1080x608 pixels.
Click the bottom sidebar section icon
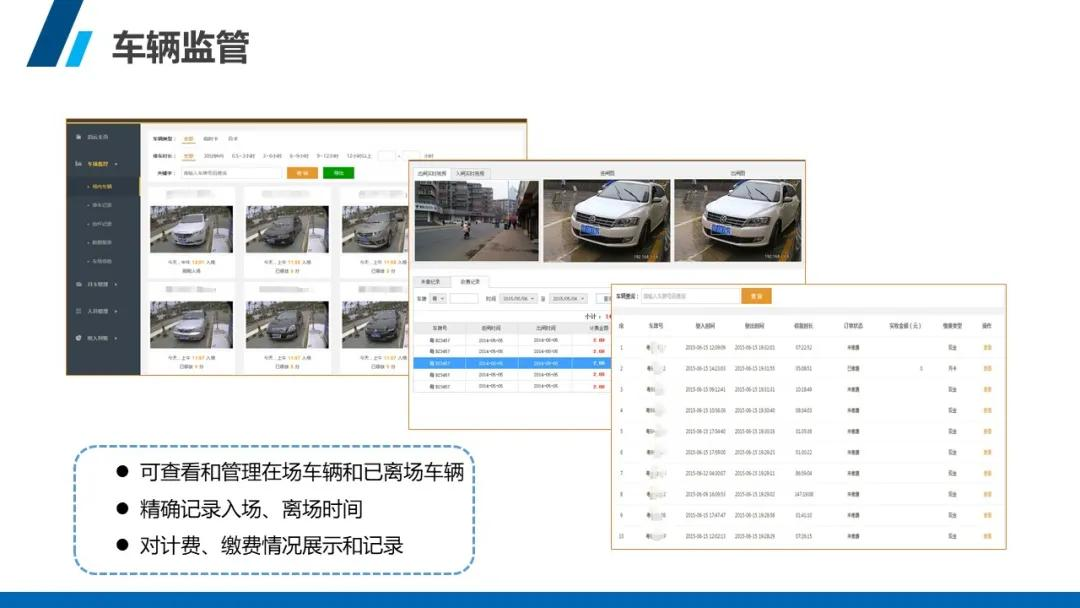[79, 338]
